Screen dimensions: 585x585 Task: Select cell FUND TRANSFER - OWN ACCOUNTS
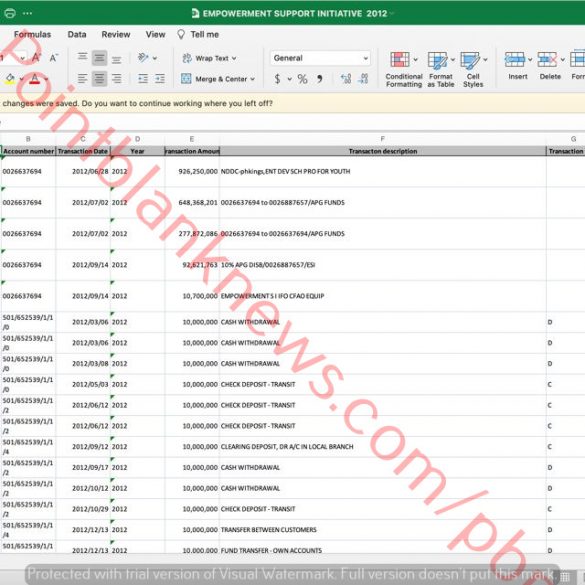click(x=383, y=547)
